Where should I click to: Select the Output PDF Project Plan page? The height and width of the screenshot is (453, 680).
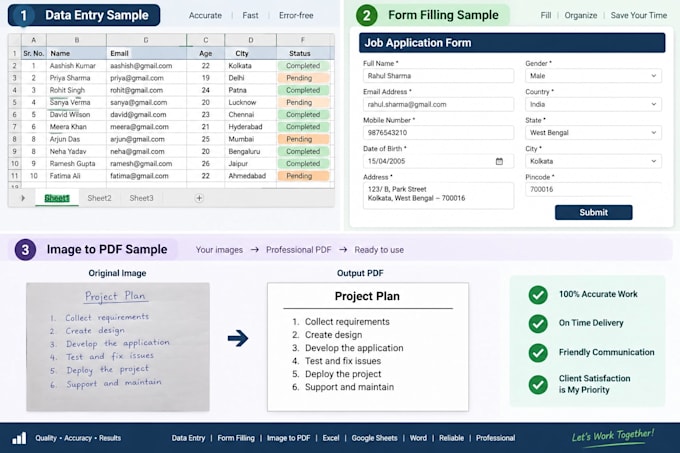[x=368, y=347]
